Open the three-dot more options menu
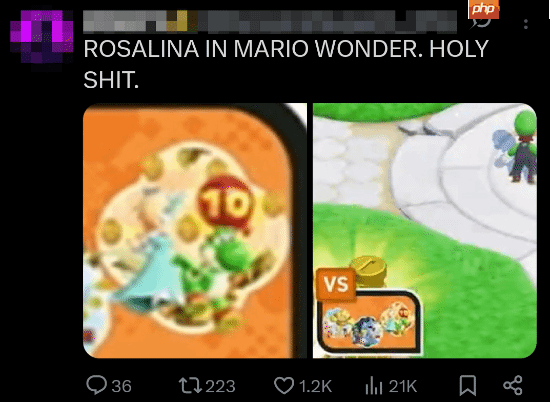Screen dimensions: 550x402 point(525,24)
